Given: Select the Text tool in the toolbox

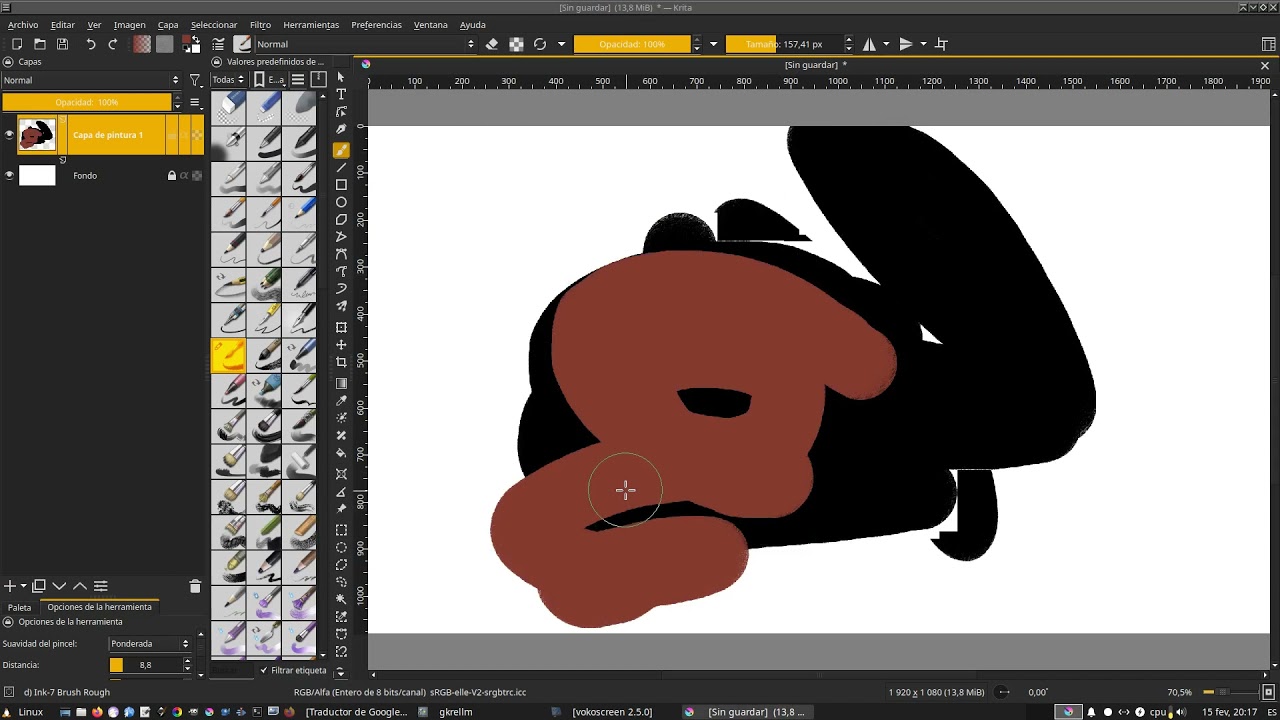Looking at the screenshot, I should click(x=341, y=94).
